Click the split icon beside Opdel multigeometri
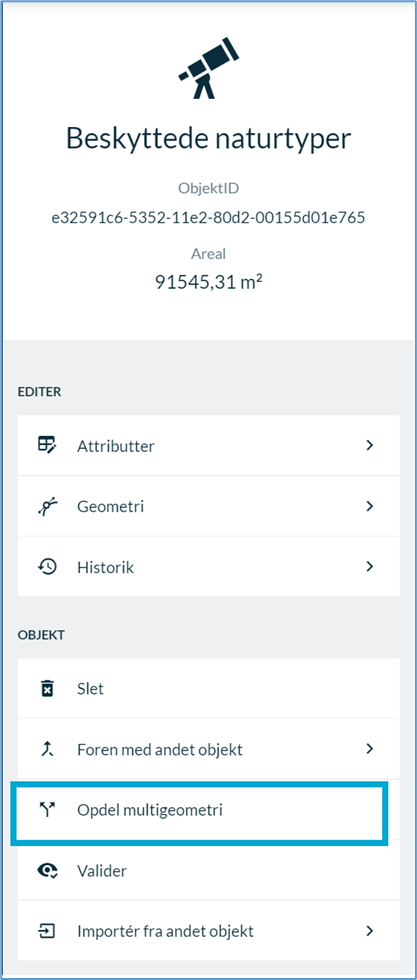 (x=48, y=811)
